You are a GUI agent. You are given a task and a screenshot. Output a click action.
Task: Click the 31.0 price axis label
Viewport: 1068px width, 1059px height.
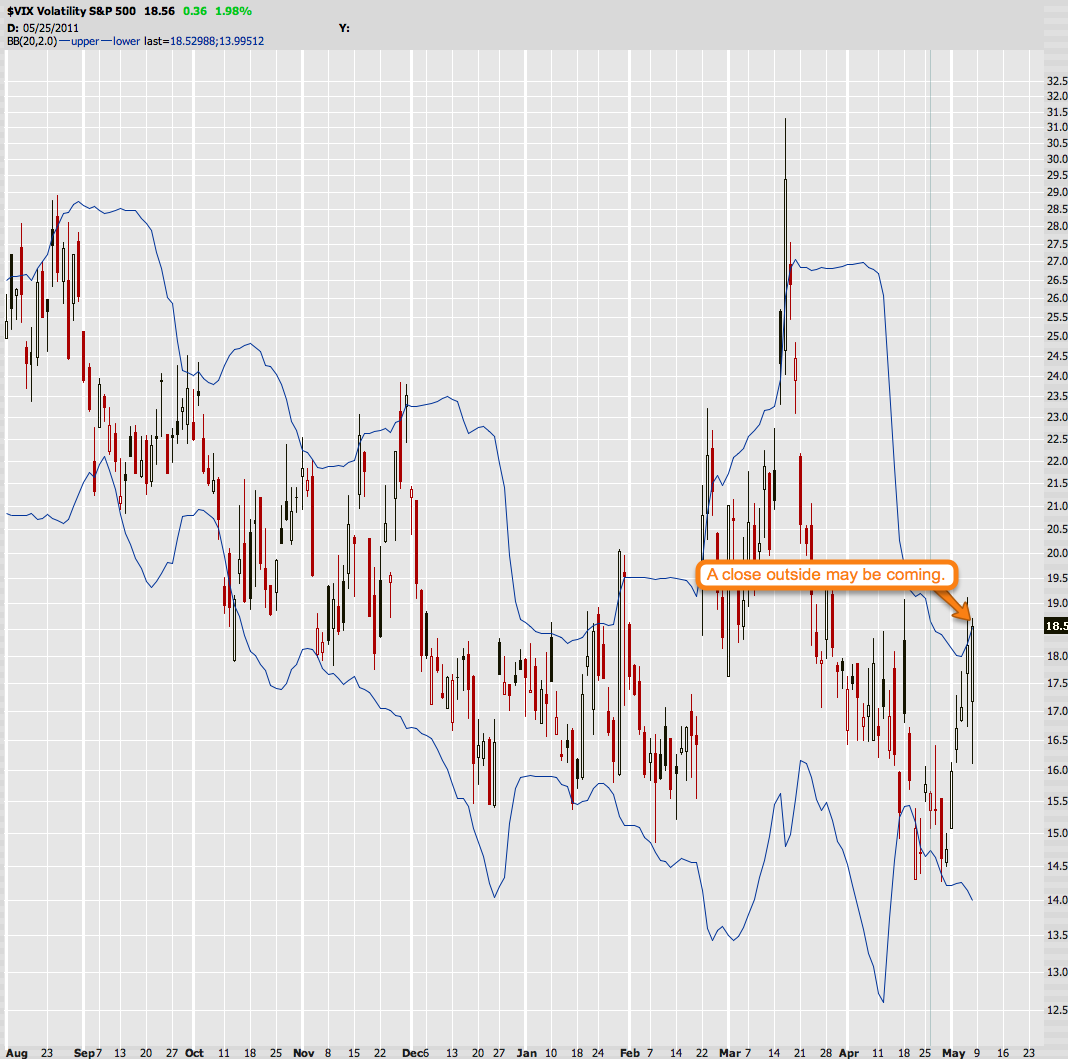[1056, 127]
